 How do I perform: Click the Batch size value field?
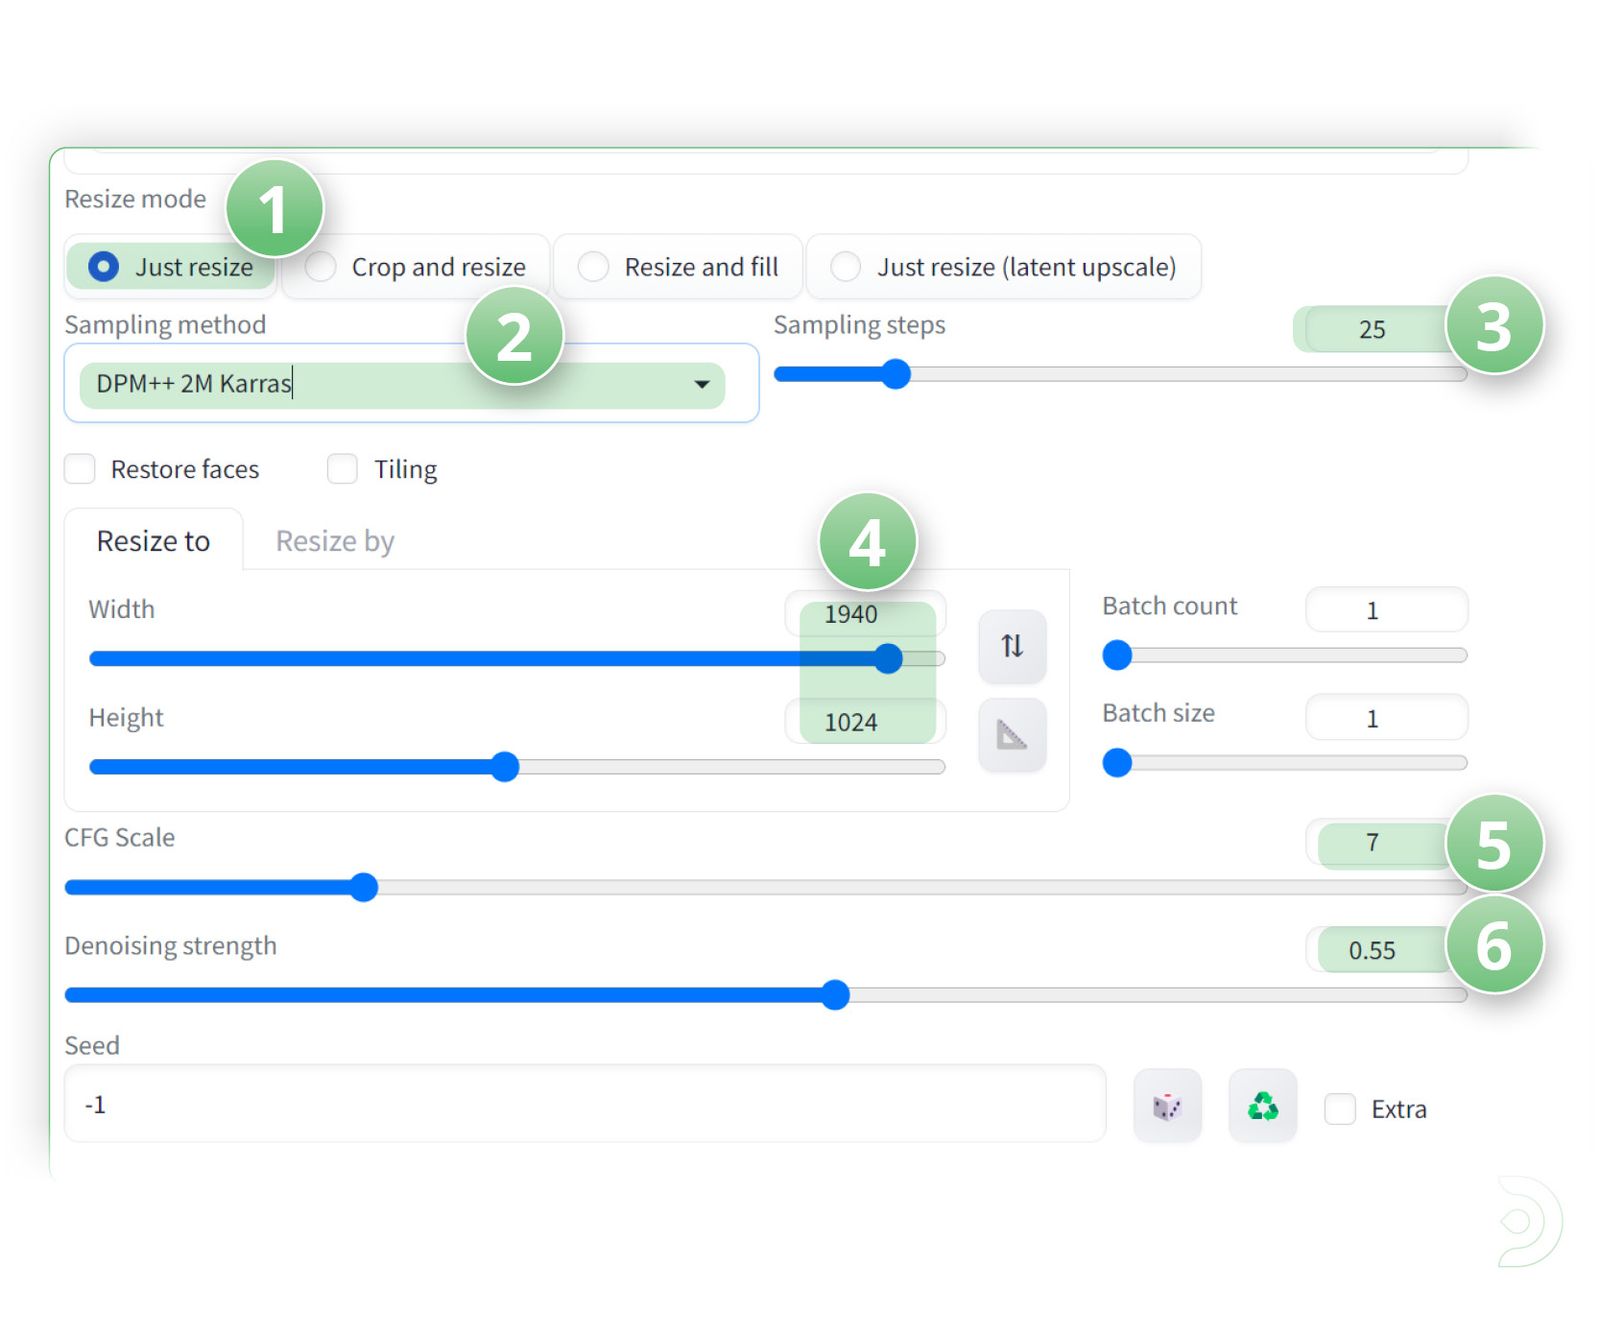pyautogui.click(x=1386, y=717)
